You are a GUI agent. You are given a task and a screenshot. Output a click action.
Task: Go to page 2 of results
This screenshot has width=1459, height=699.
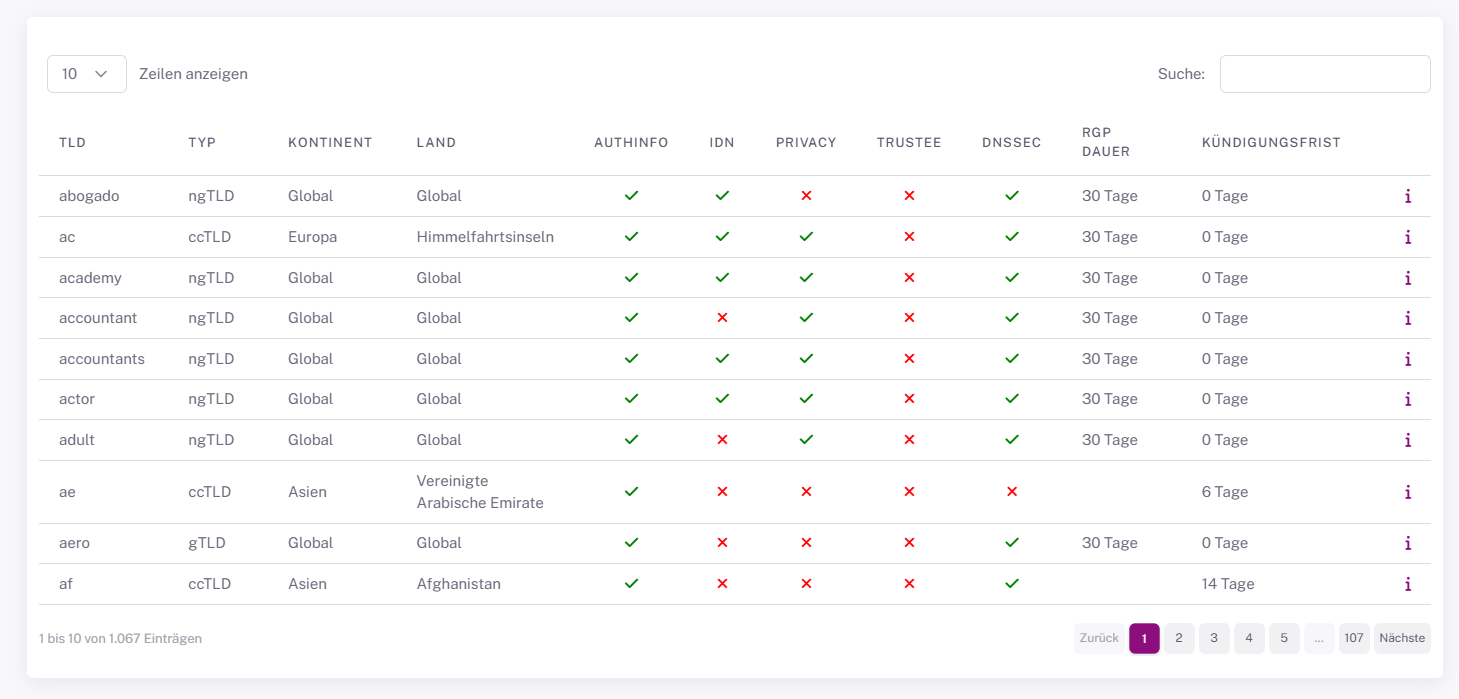1179,638
